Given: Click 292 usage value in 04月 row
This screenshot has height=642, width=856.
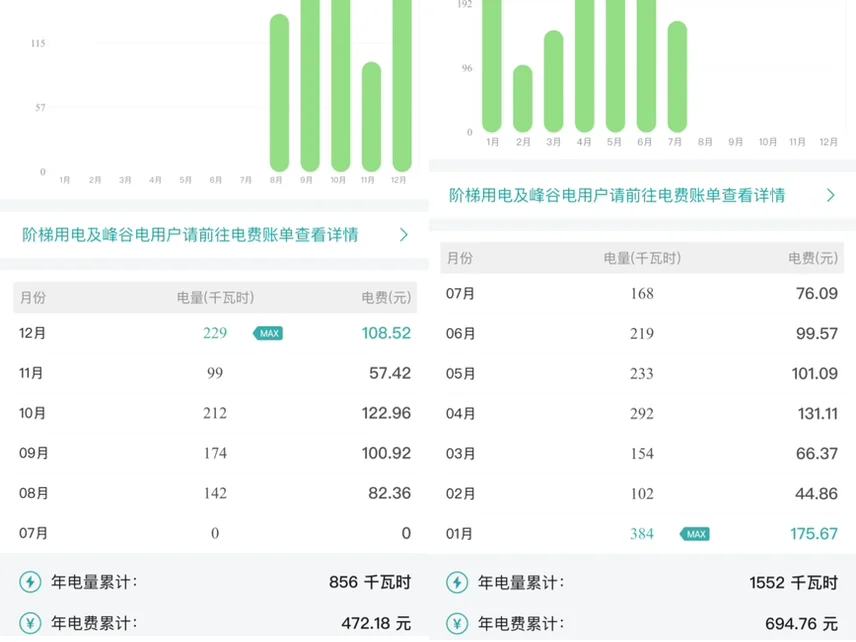Looking at the screenshot, I should click(x=642, y=414).
